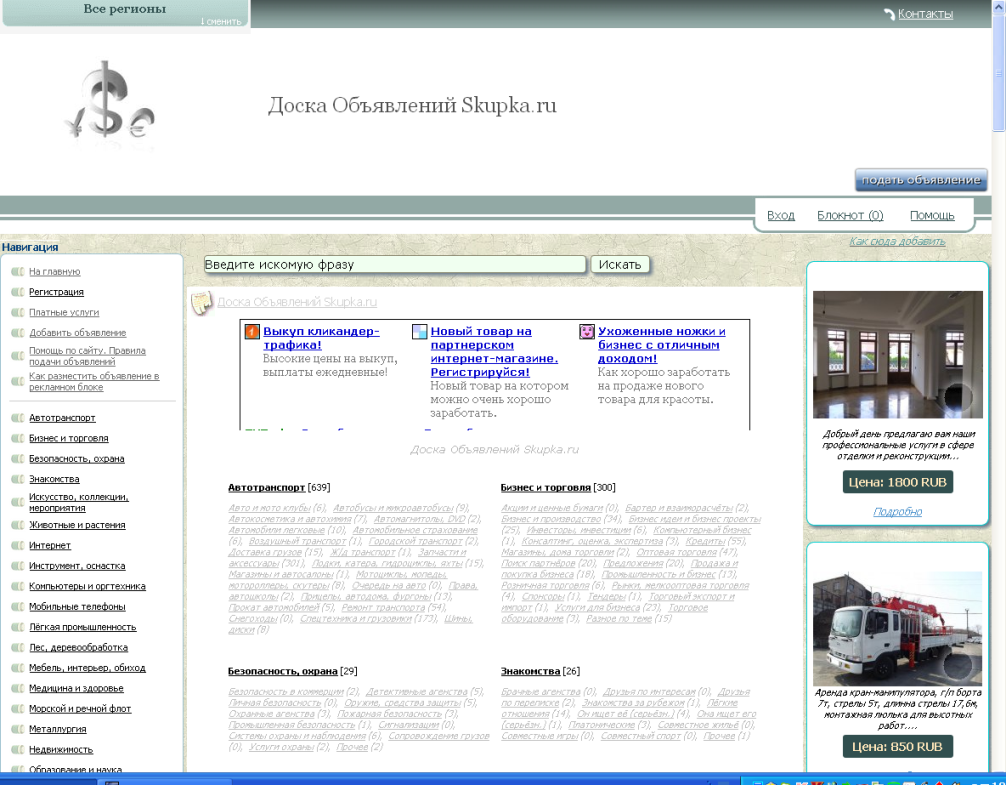Open the Вход login tab

780,215
